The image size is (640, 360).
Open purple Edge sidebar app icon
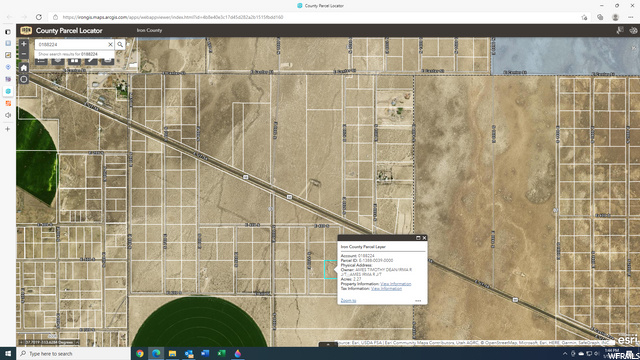8,79
